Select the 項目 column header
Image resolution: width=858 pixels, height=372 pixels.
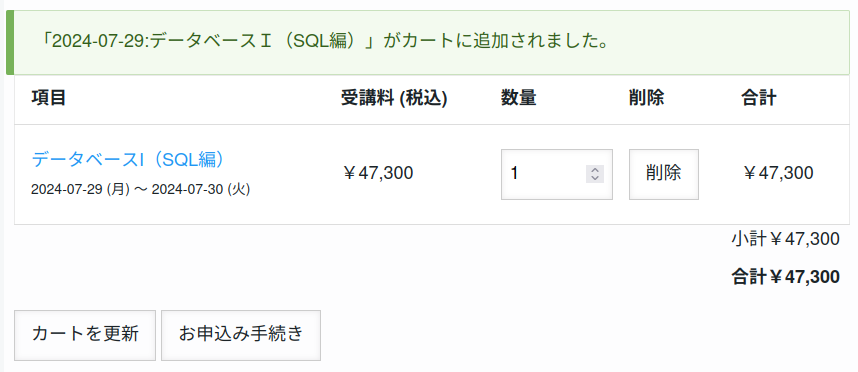pos(49,99)
